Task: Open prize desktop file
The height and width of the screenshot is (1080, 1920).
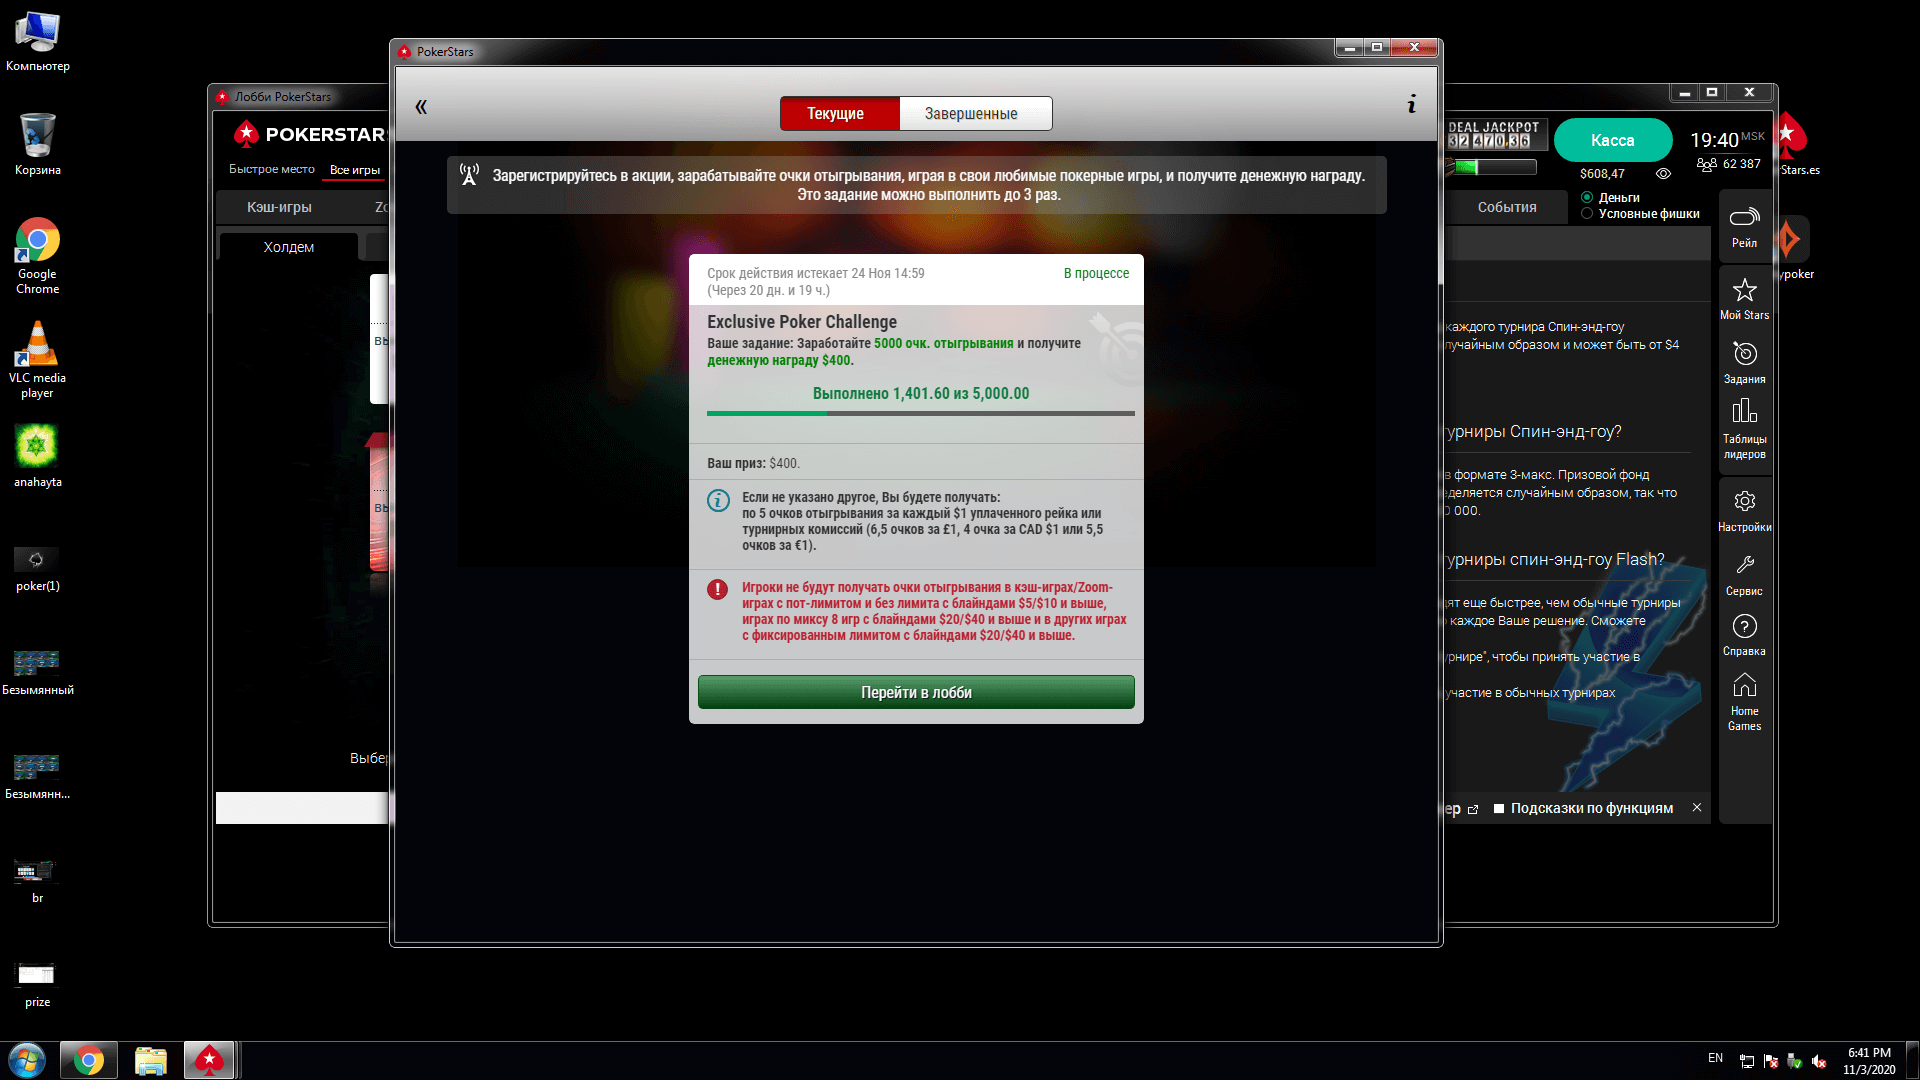Action: click(x=37, y=985)
